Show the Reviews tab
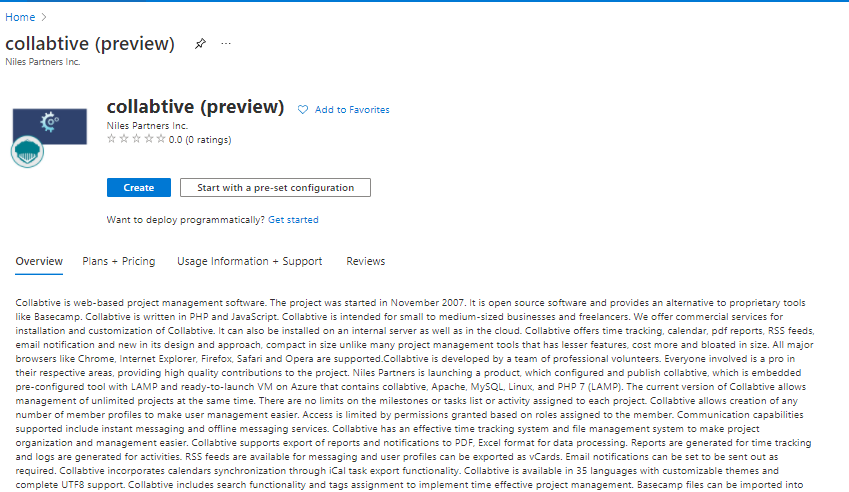849x492 pixels. [365, 261]
